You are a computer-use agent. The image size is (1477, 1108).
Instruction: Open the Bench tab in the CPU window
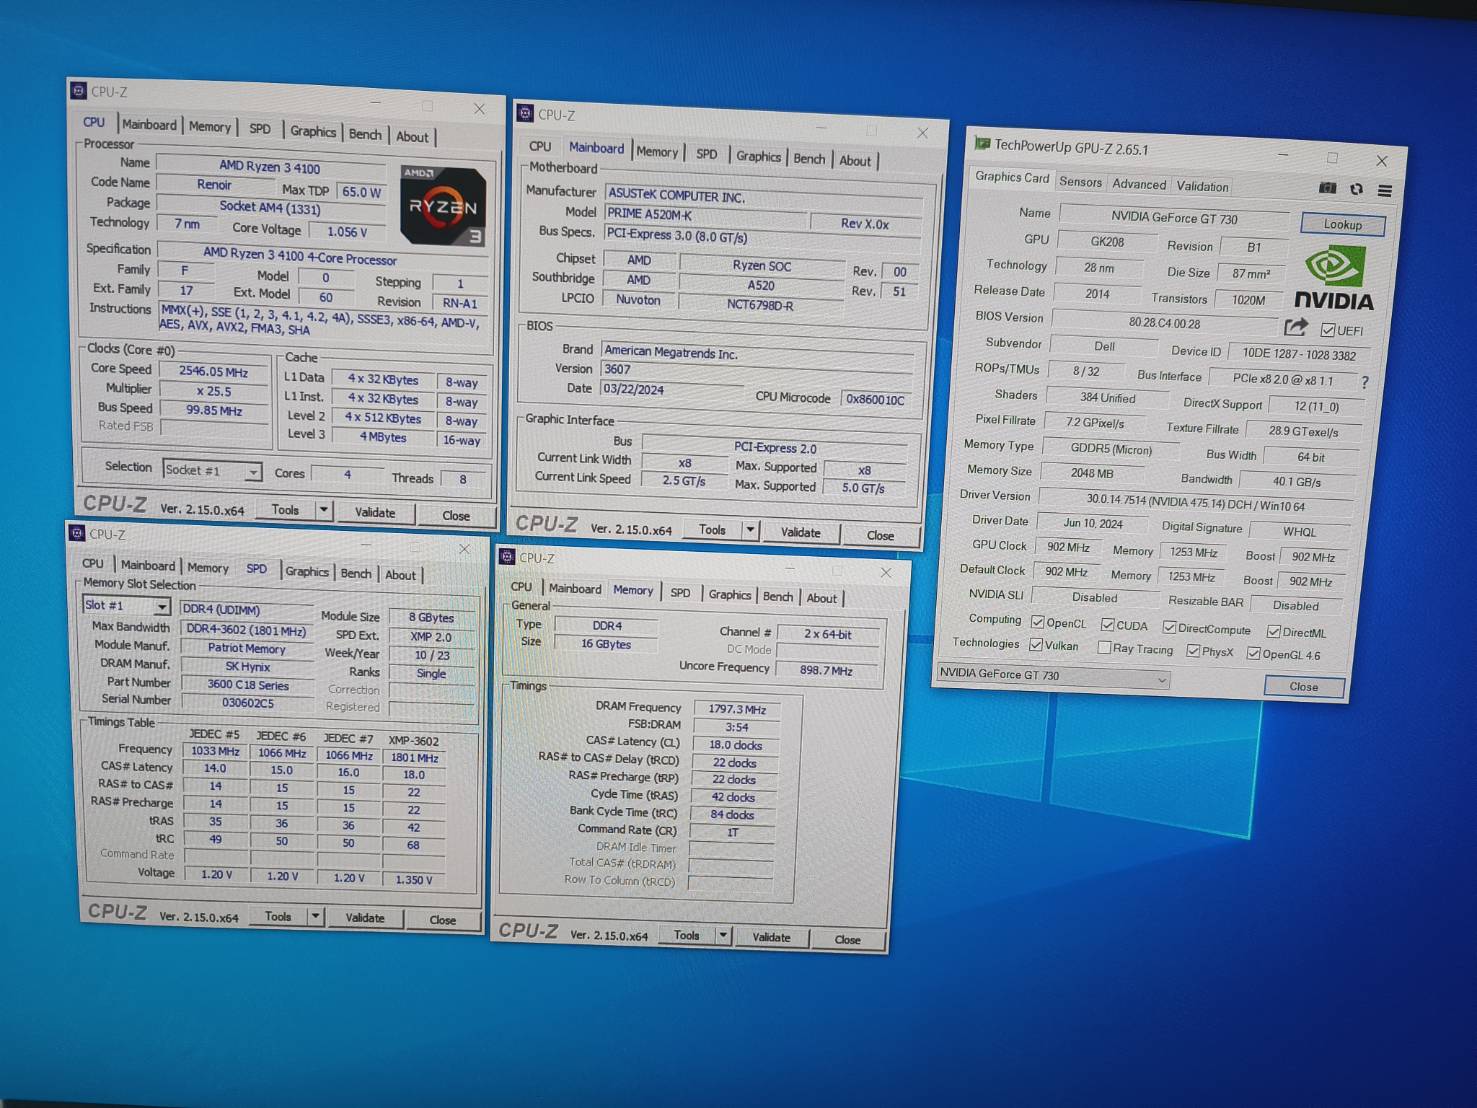tap(365, 135)
